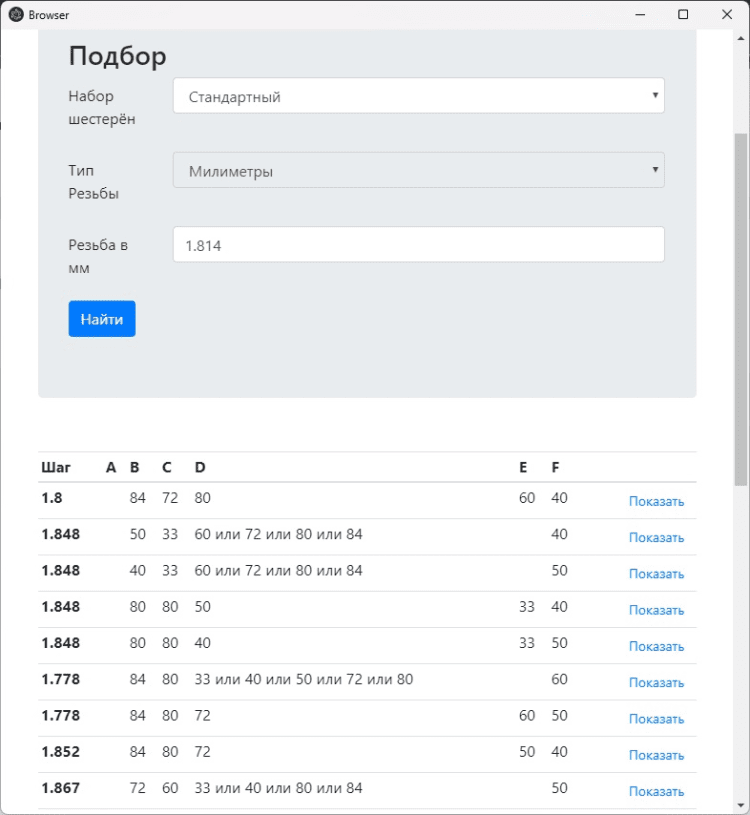
Task: Maximize the Browser window
Action: pyautogui.click(x=683, y=15)
